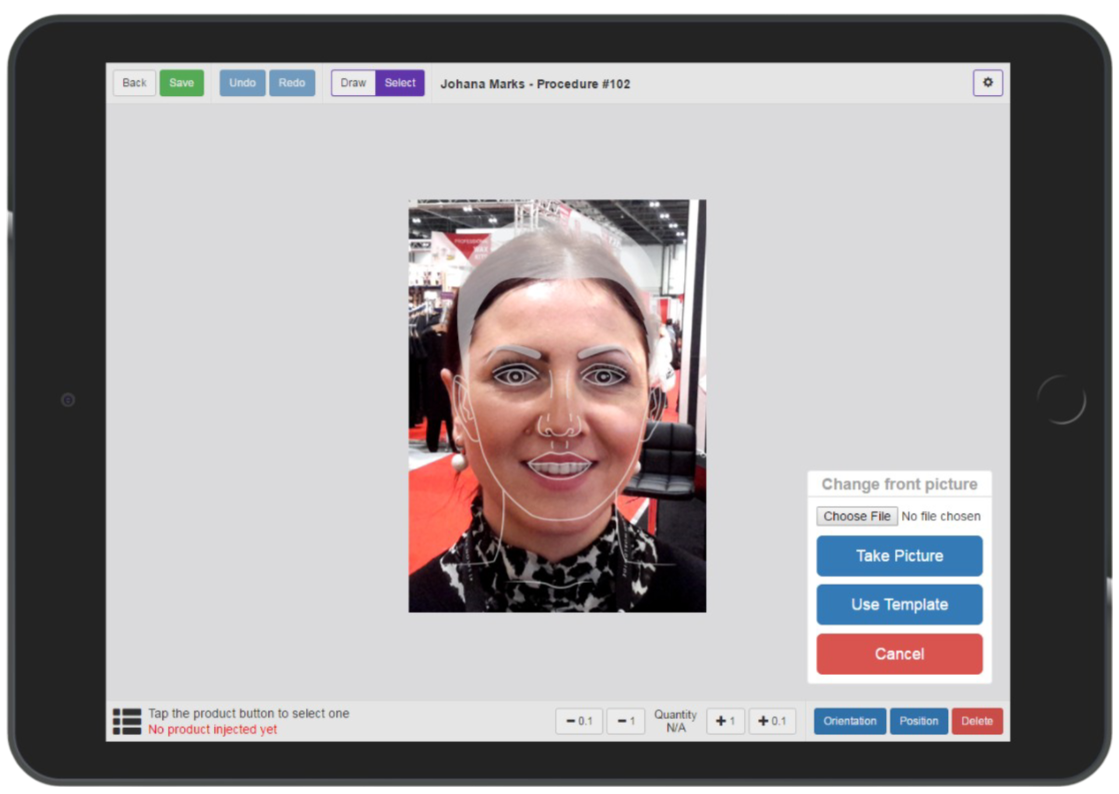
Task: Open the Position options
Action: pos(918,721)
